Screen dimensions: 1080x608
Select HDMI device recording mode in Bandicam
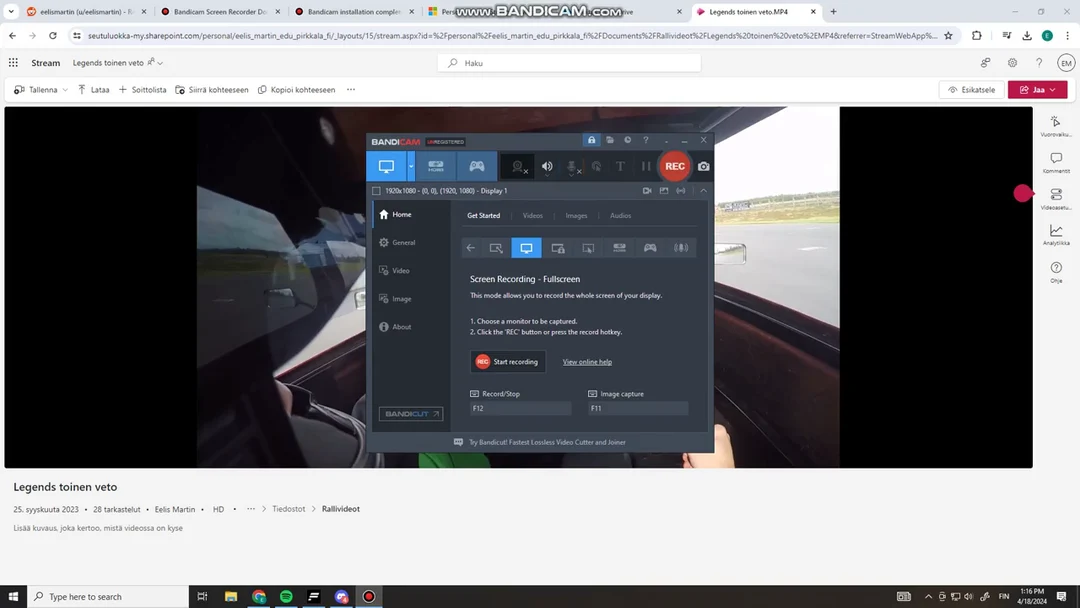[436, 166]
